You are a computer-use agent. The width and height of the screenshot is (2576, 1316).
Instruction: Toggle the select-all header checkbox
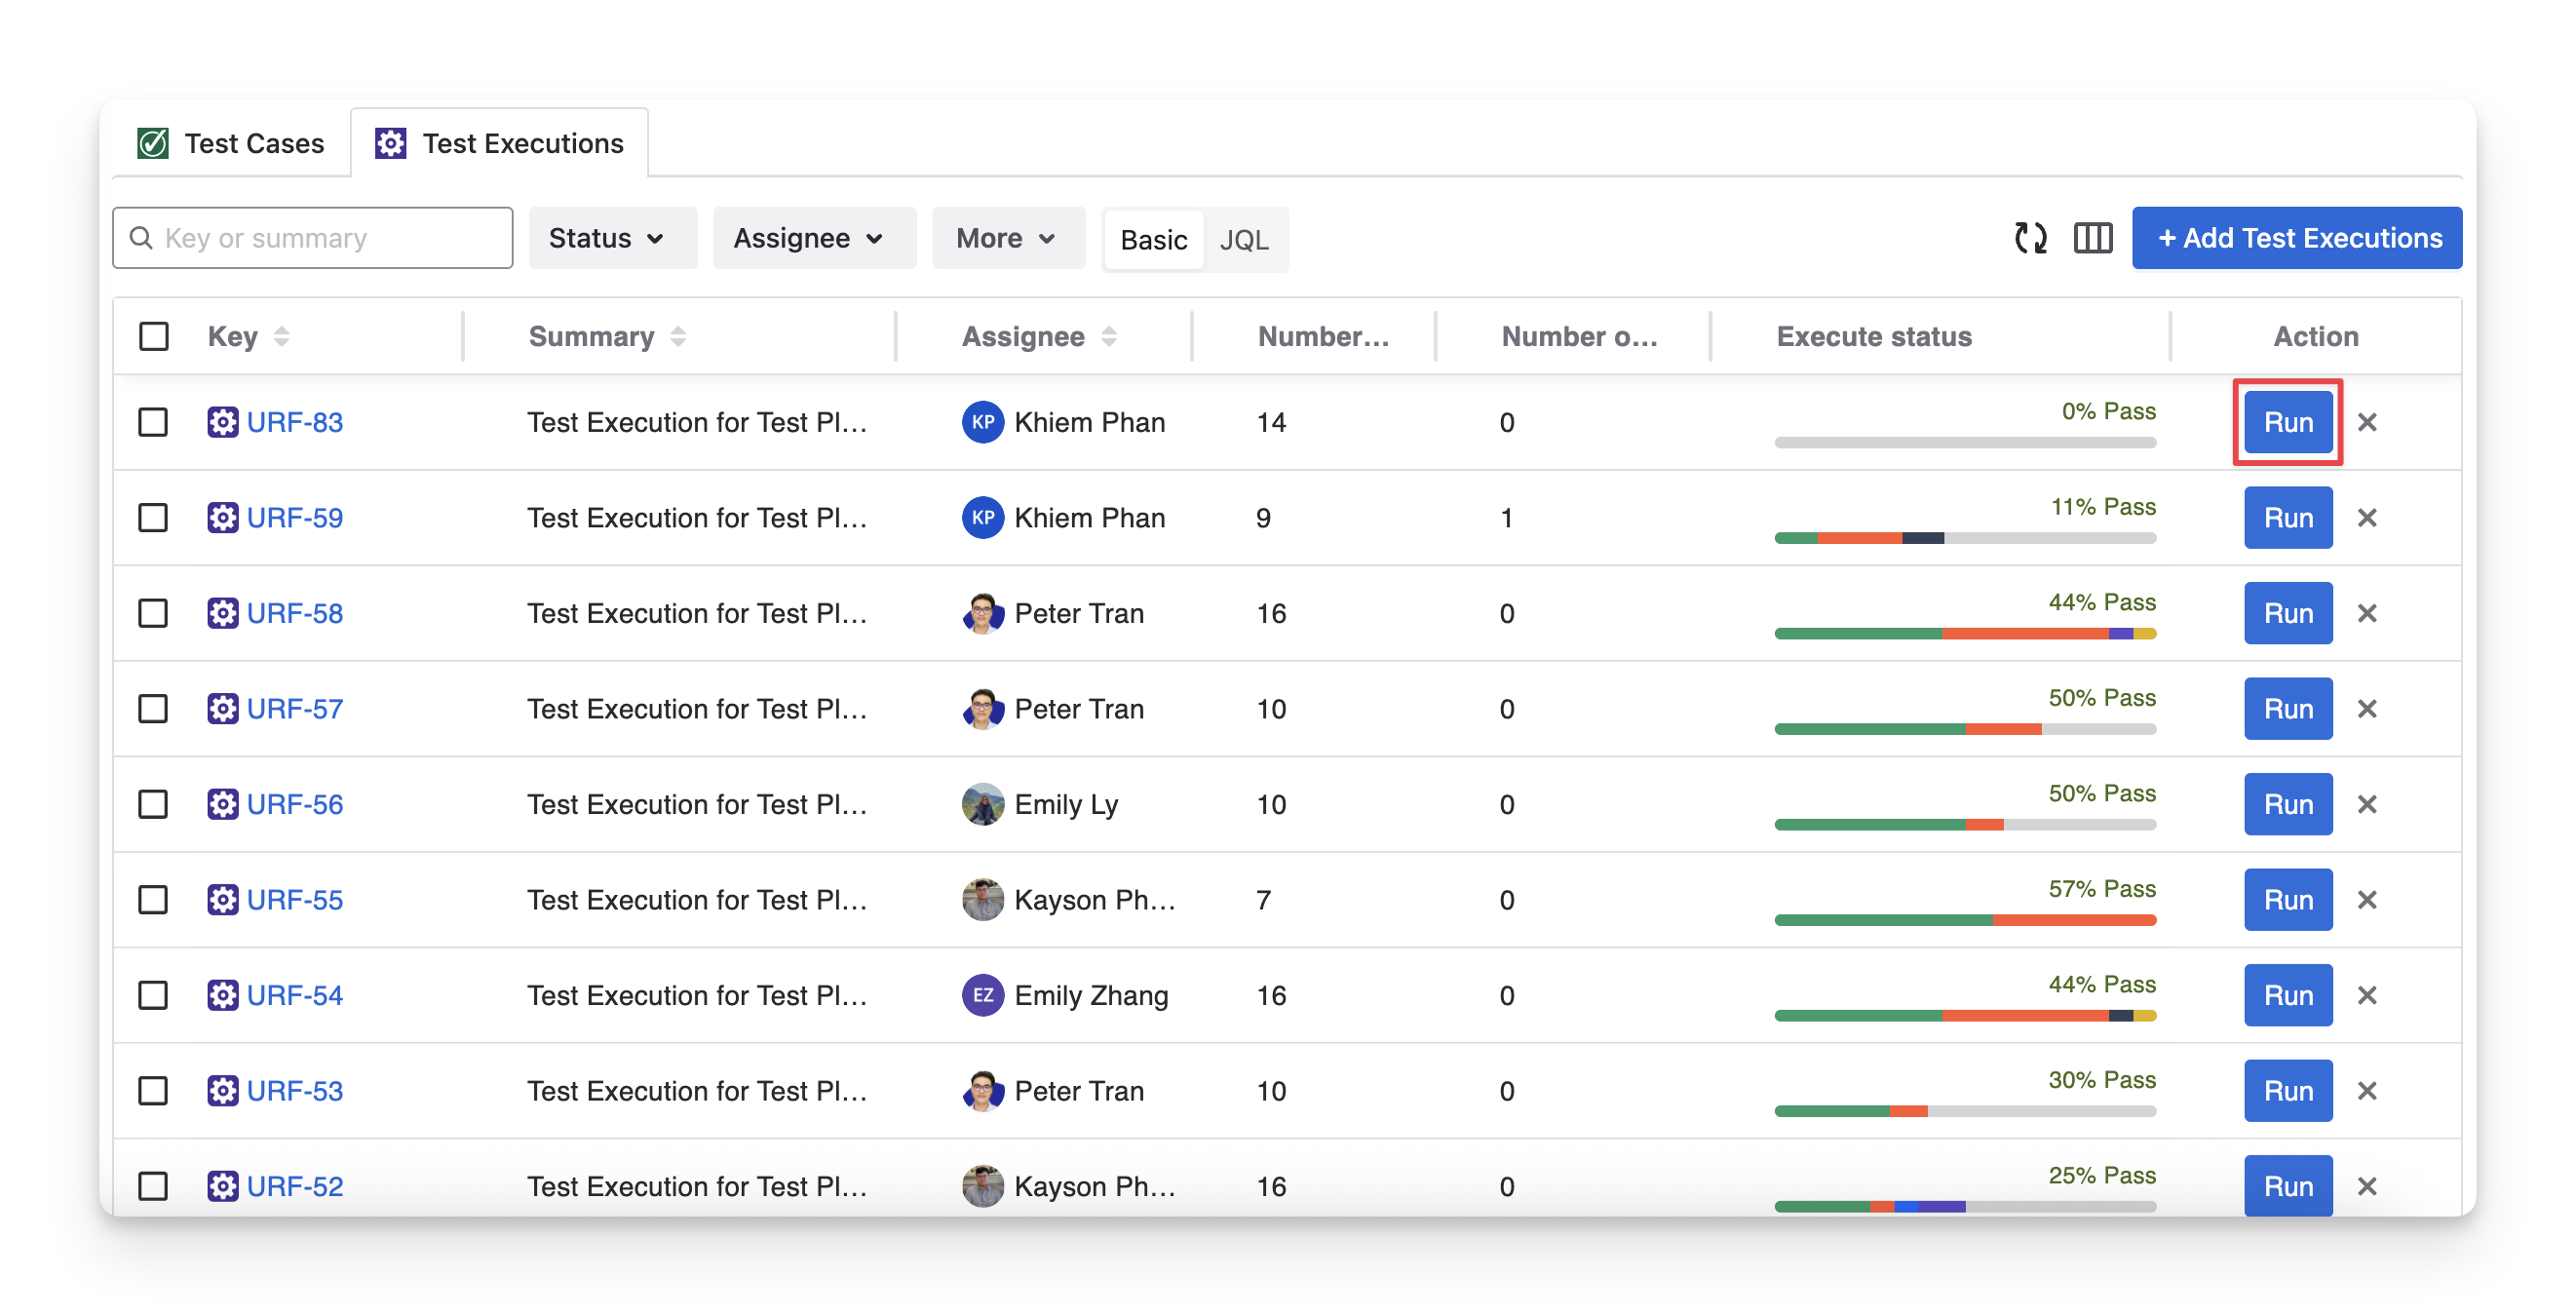point(153,336)
